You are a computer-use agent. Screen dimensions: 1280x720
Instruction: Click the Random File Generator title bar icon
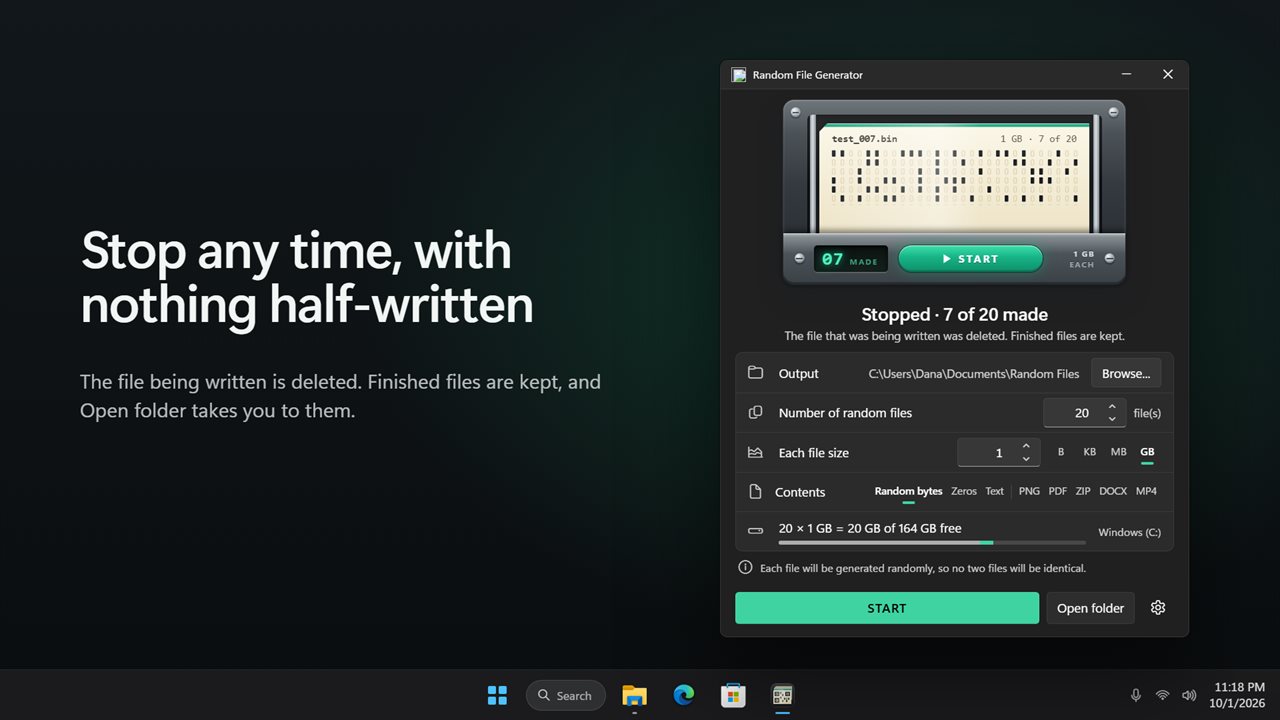coord(739,75)
